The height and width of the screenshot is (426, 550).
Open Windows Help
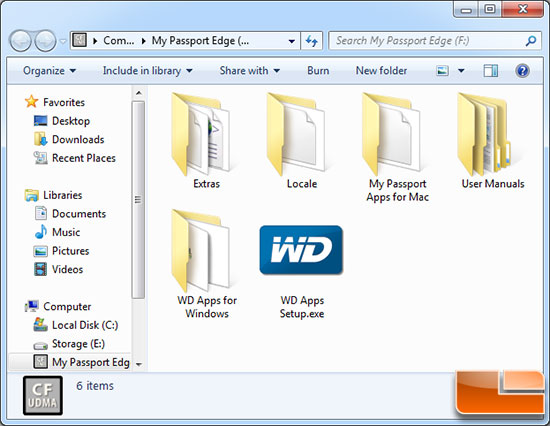(522, 71)
